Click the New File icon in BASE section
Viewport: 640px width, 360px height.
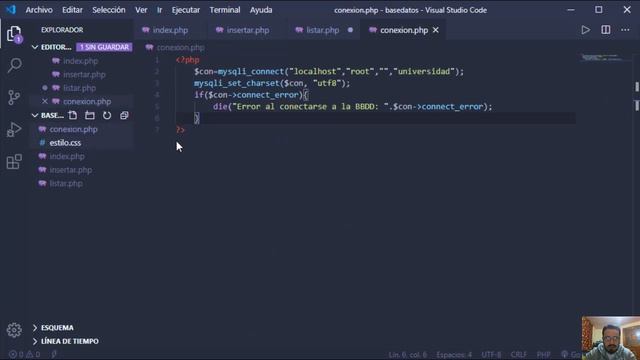73,116
